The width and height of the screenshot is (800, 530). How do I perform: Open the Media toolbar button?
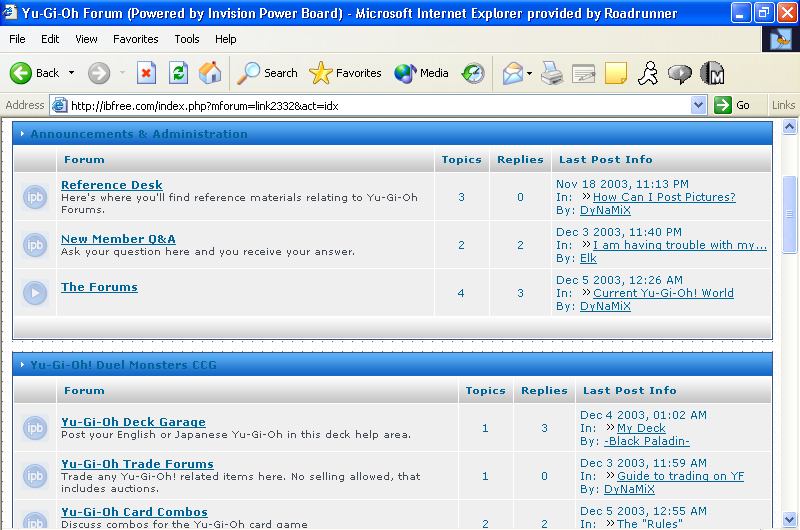(421, 73)
